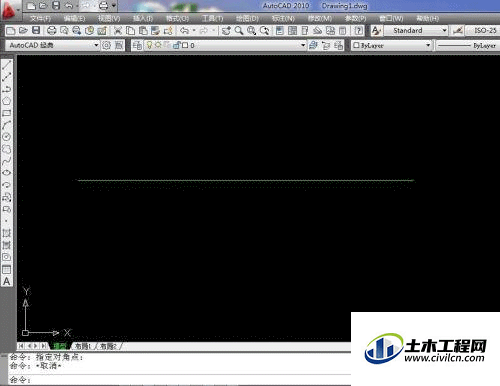Image resolution: width=500 pixels, height=386 pixels.
Task: Select the Spline draw tool
Action: click(x=7, y=161)
